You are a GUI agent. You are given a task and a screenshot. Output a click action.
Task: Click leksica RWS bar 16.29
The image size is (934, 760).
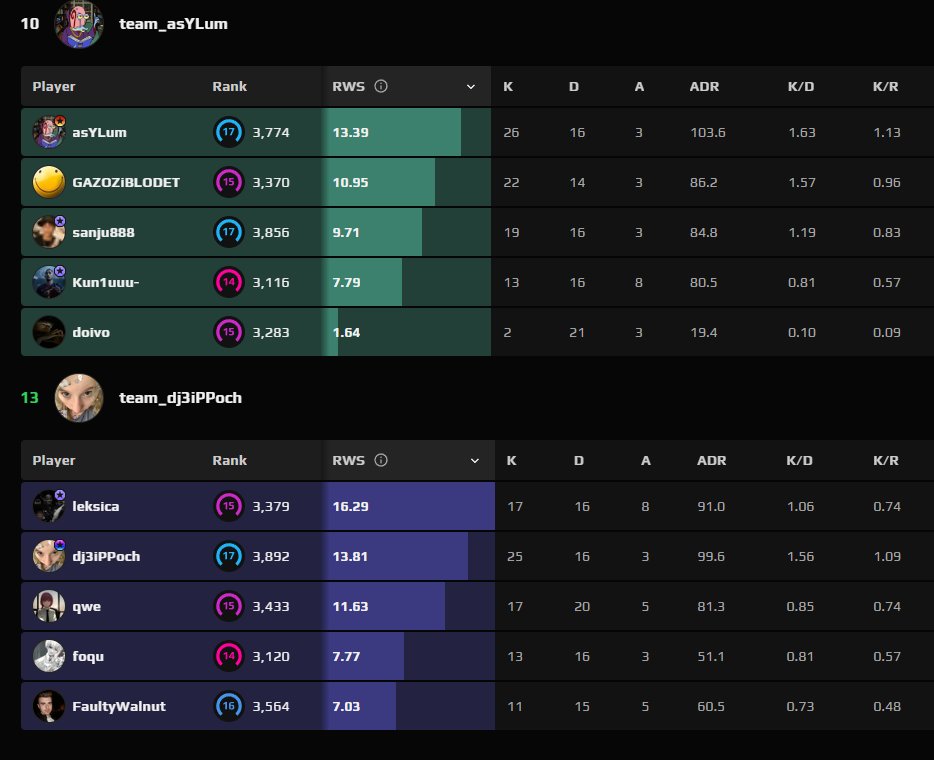[409, 506]
